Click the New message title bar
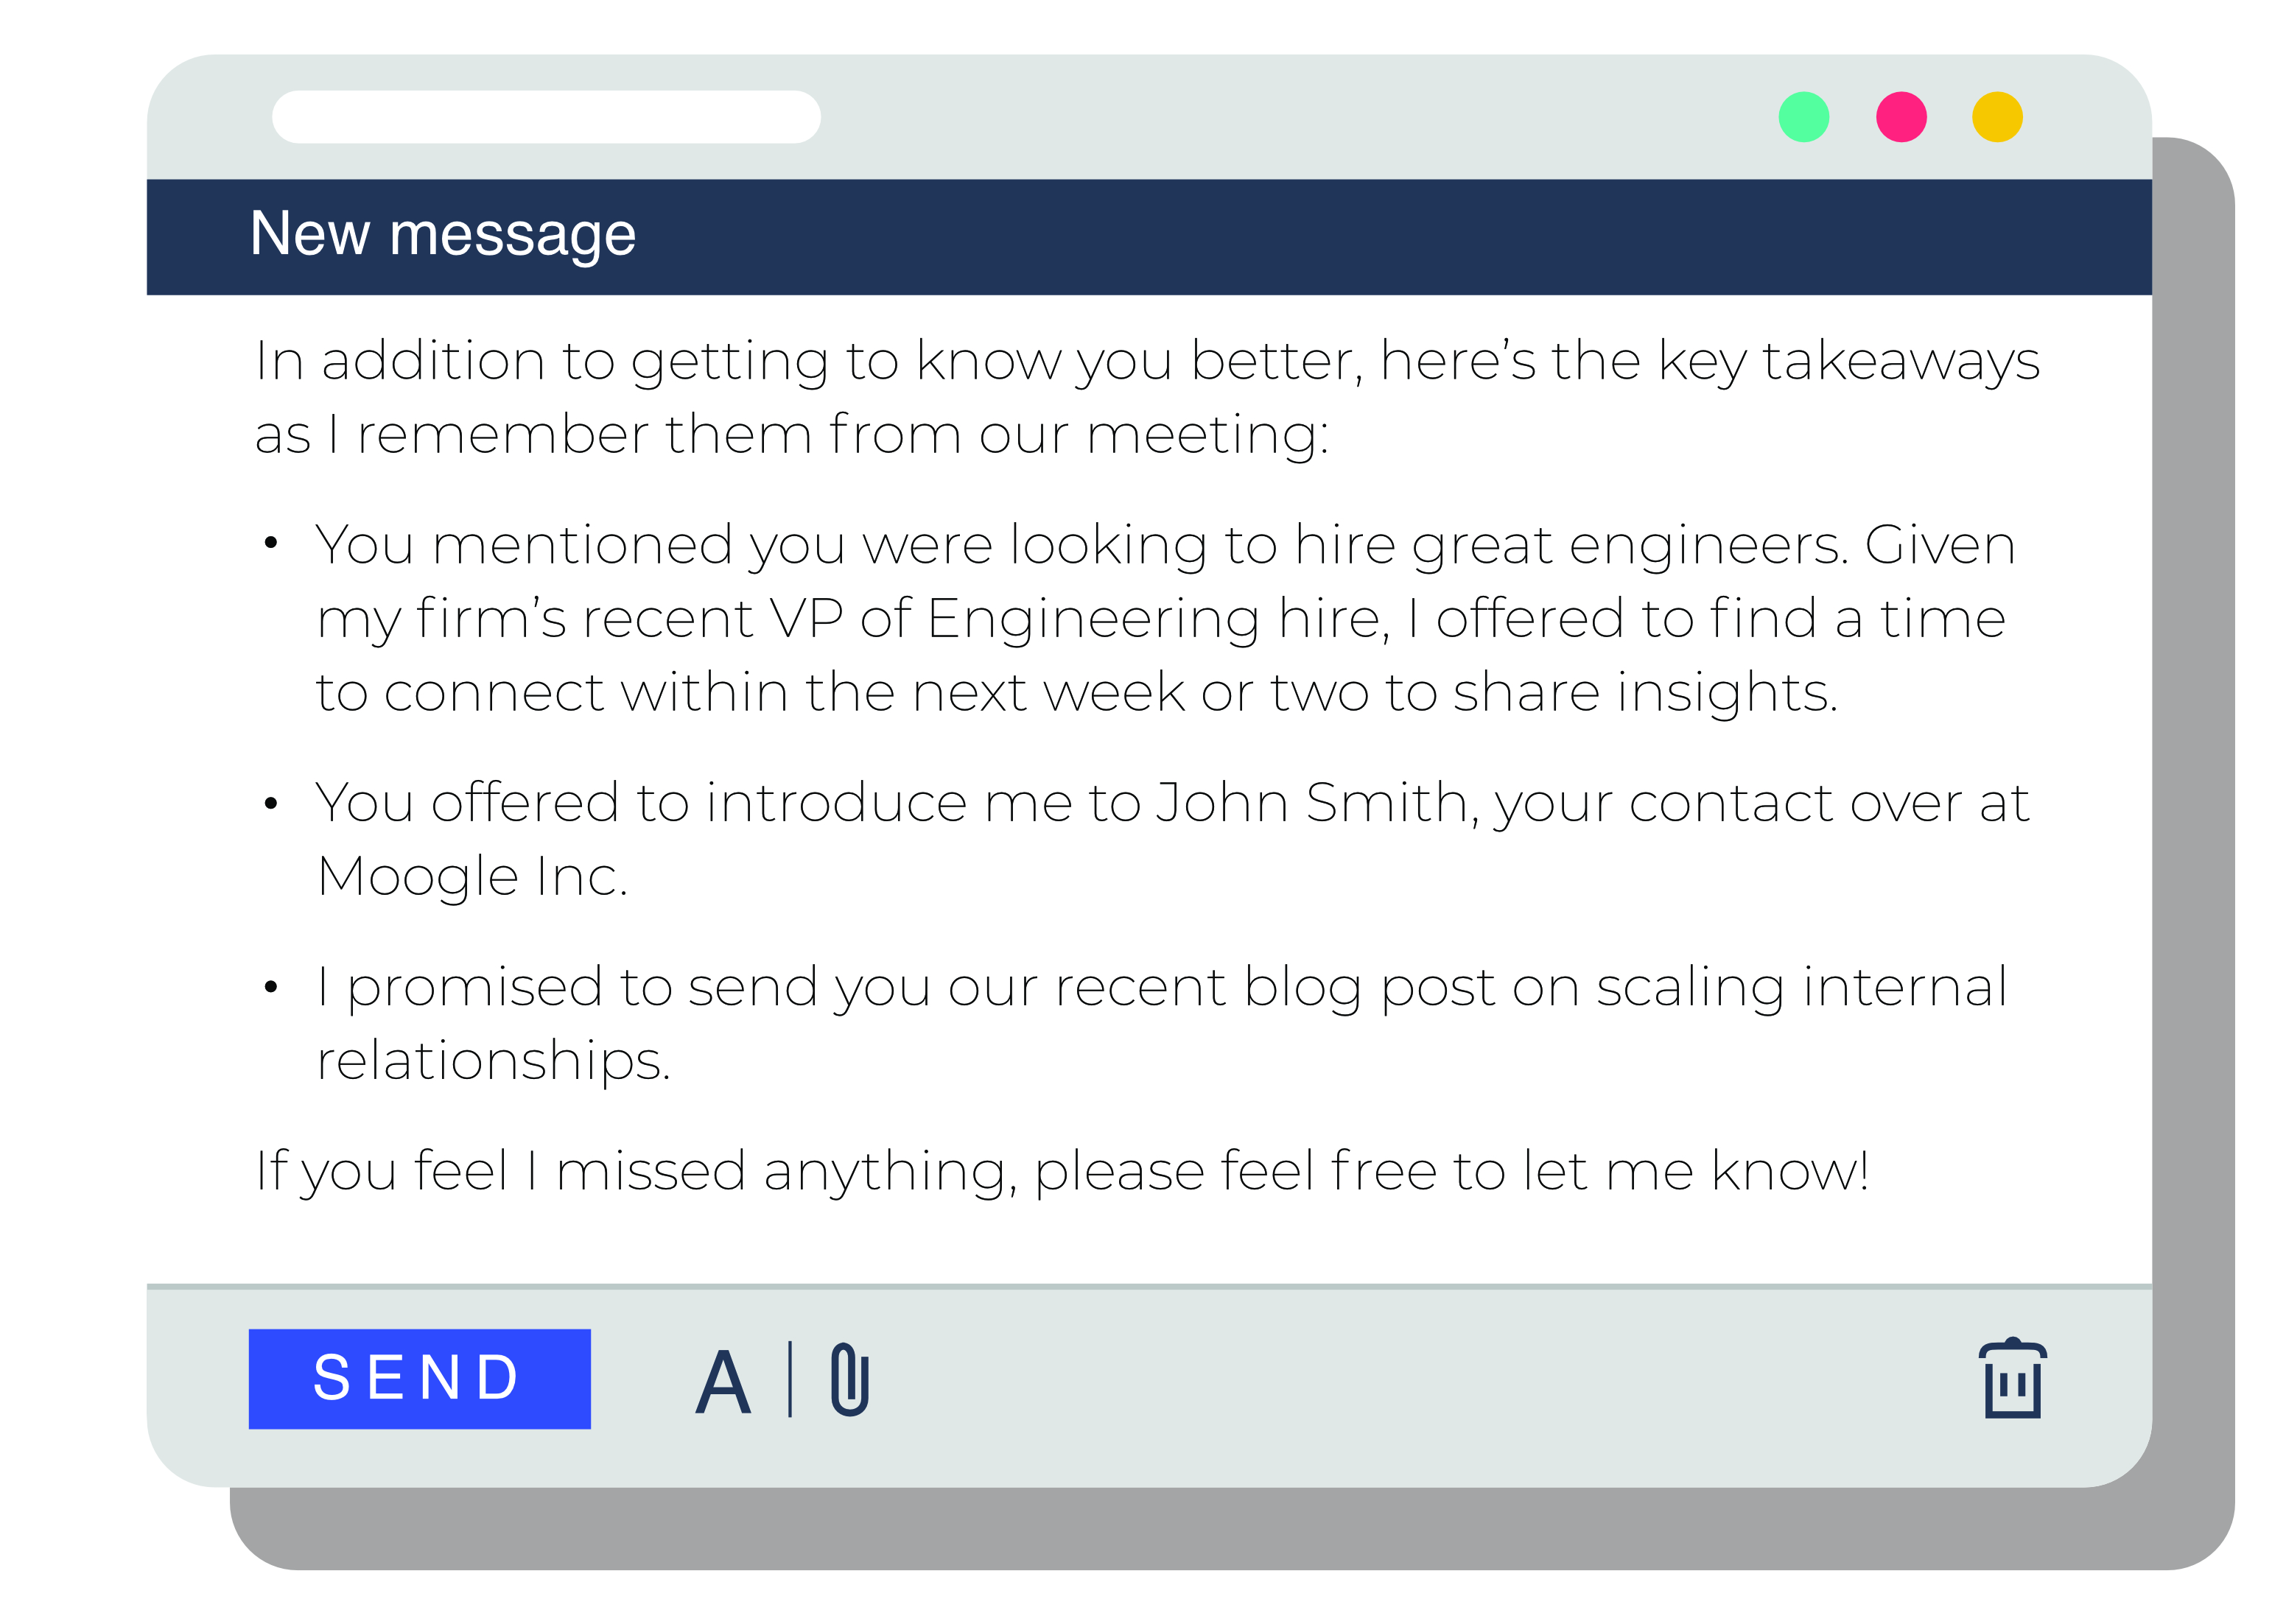The height and width of the screenshot is (1624, 2272). [x=1149, y=237]
